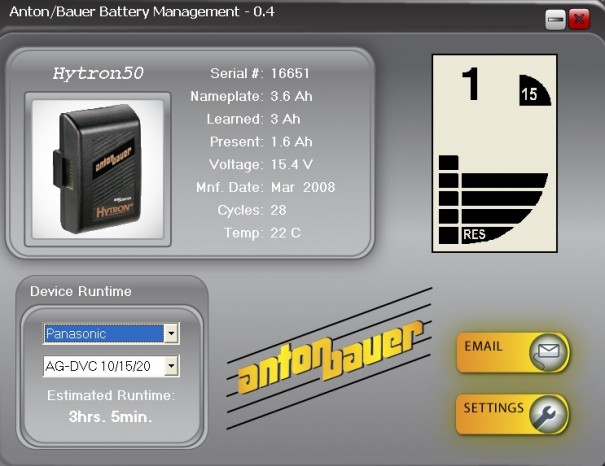Click the Voltage value 15.4 V
This screenshot has height=466, width=605.
click(x=291, y=164)
